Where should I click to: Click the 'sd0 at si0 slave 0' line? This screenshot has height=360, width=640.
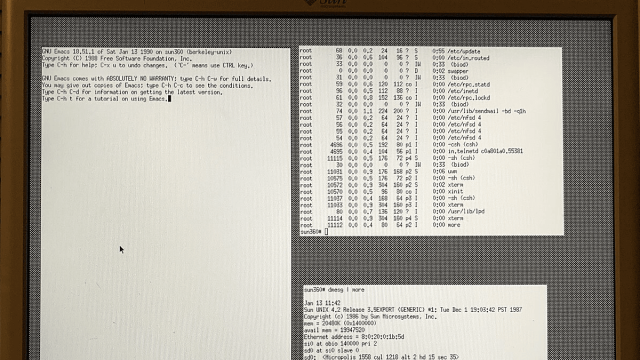331,350
